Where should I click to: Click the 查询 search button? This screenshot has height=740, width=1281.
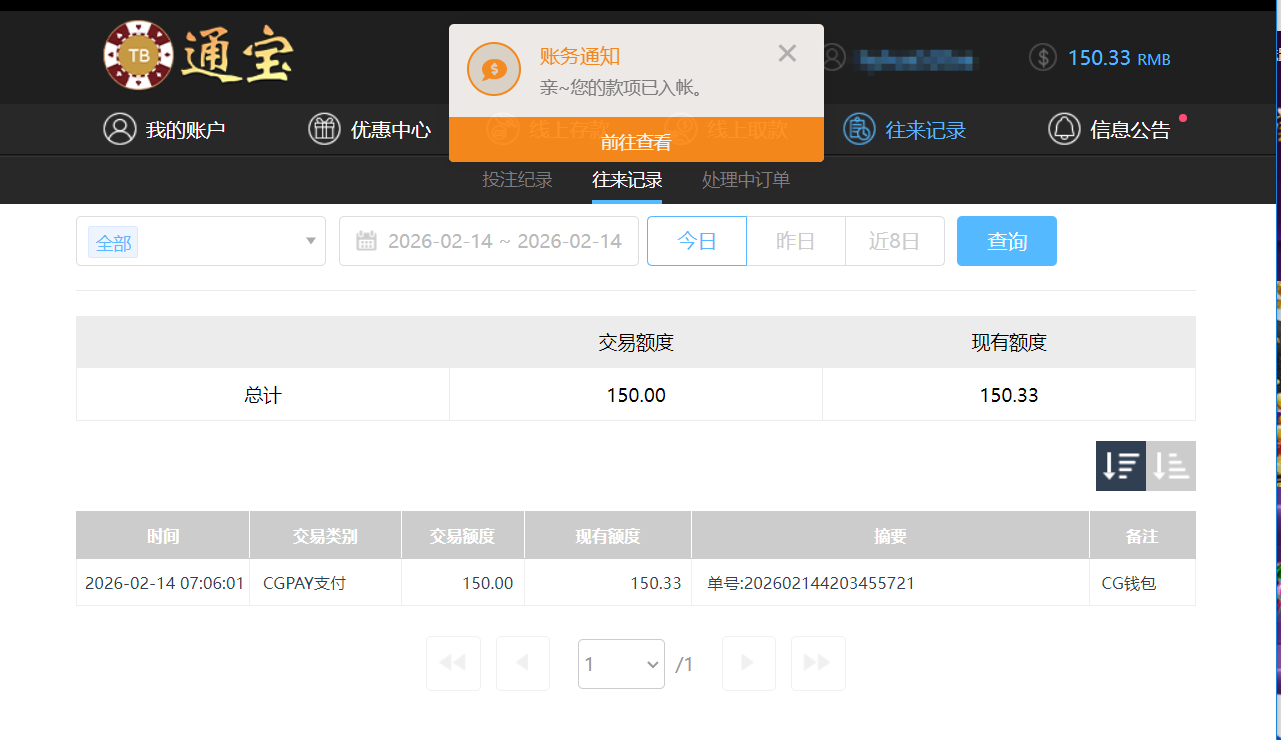(x=1006, y=241)
